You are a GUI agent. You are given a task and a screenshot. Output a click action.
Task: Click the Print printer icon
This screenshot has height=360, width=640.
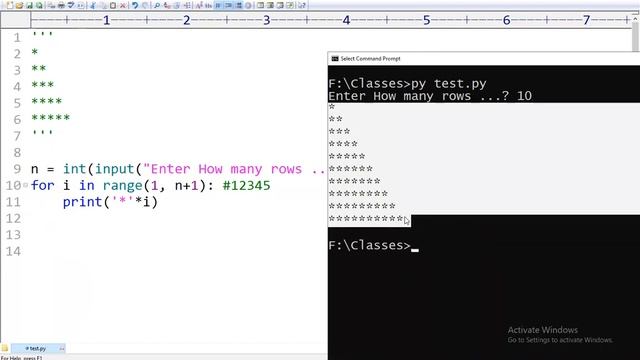coord(61,5)
